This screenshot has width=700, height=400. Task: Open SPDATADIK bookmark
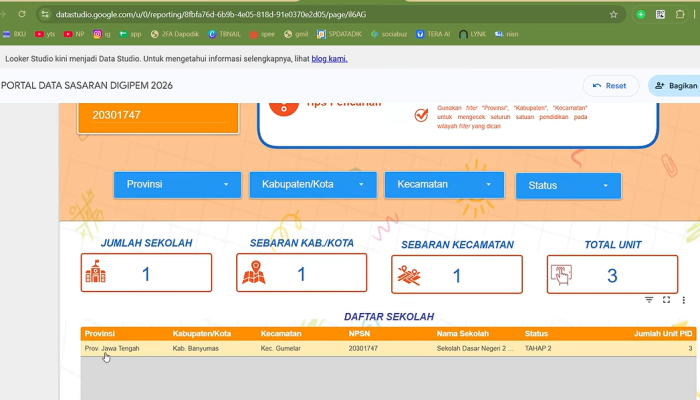[x=339, y=34]
